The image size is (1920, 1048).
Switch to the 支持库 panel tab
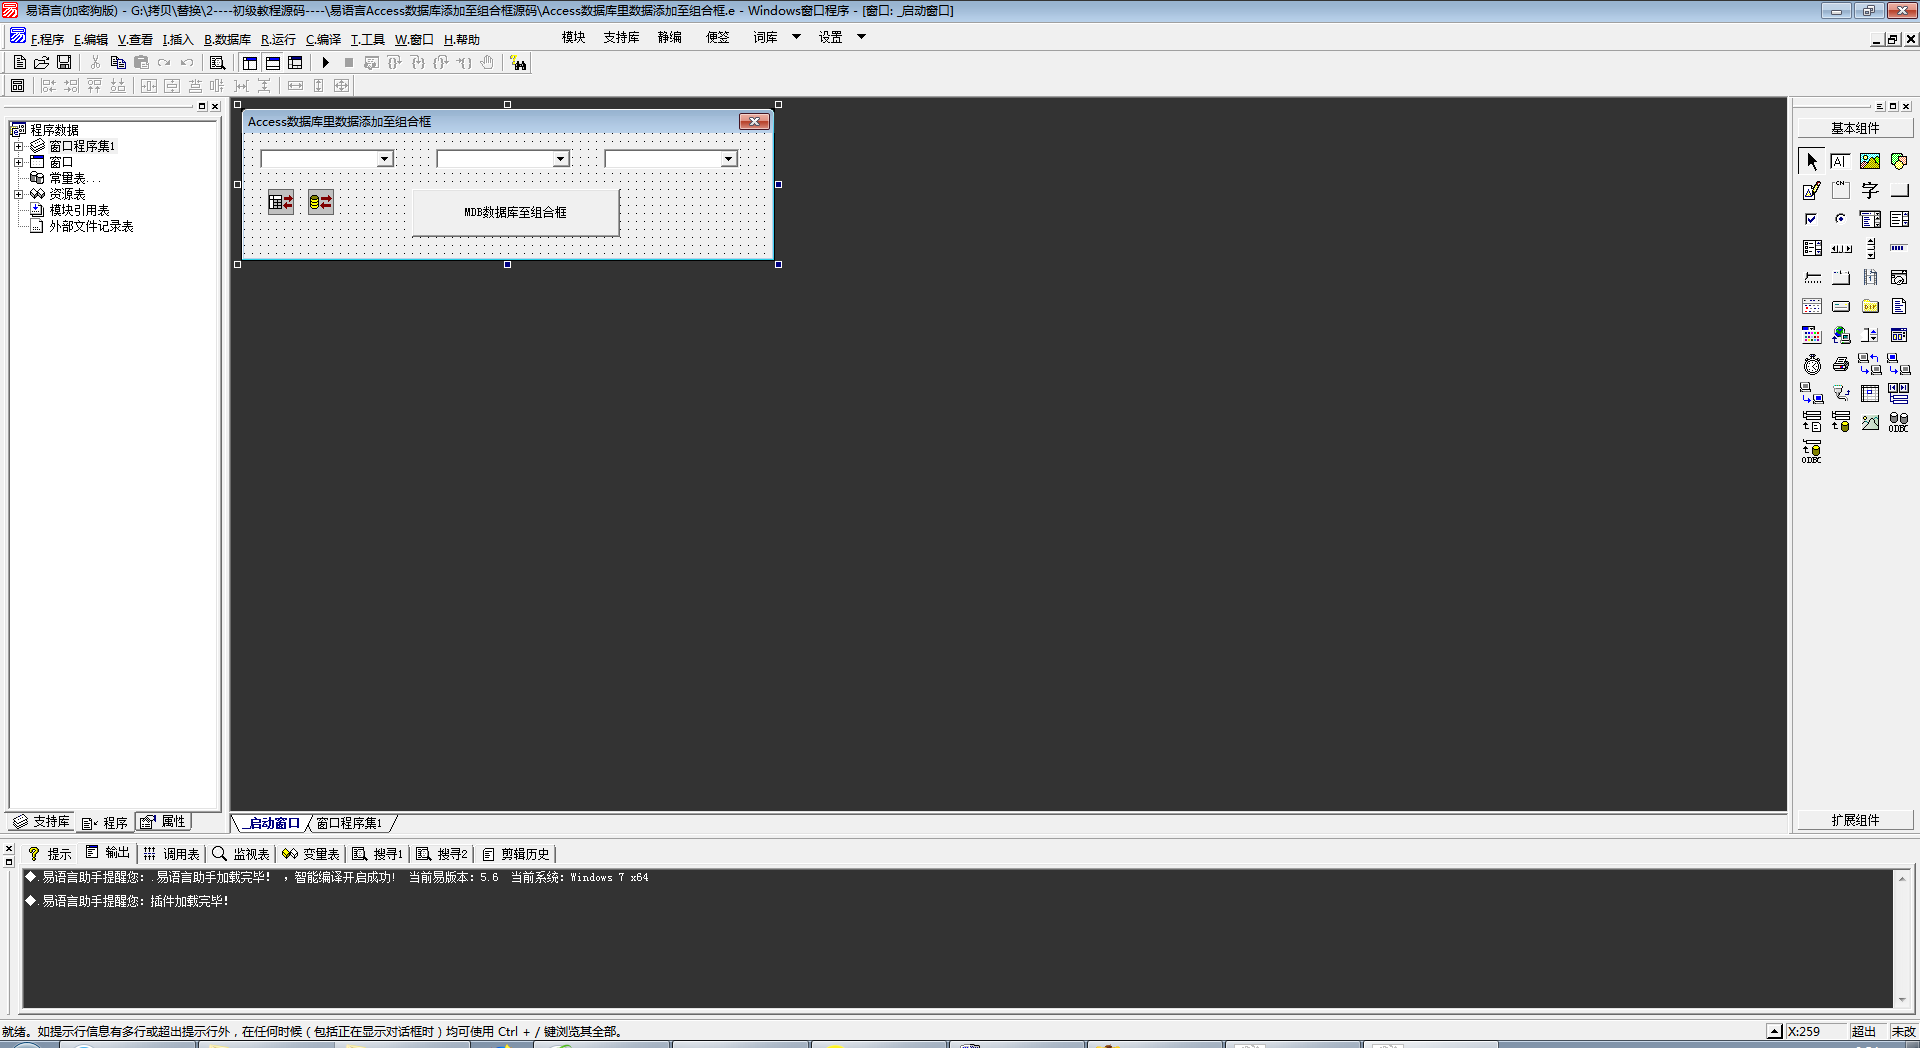click(x=41, y=822)
